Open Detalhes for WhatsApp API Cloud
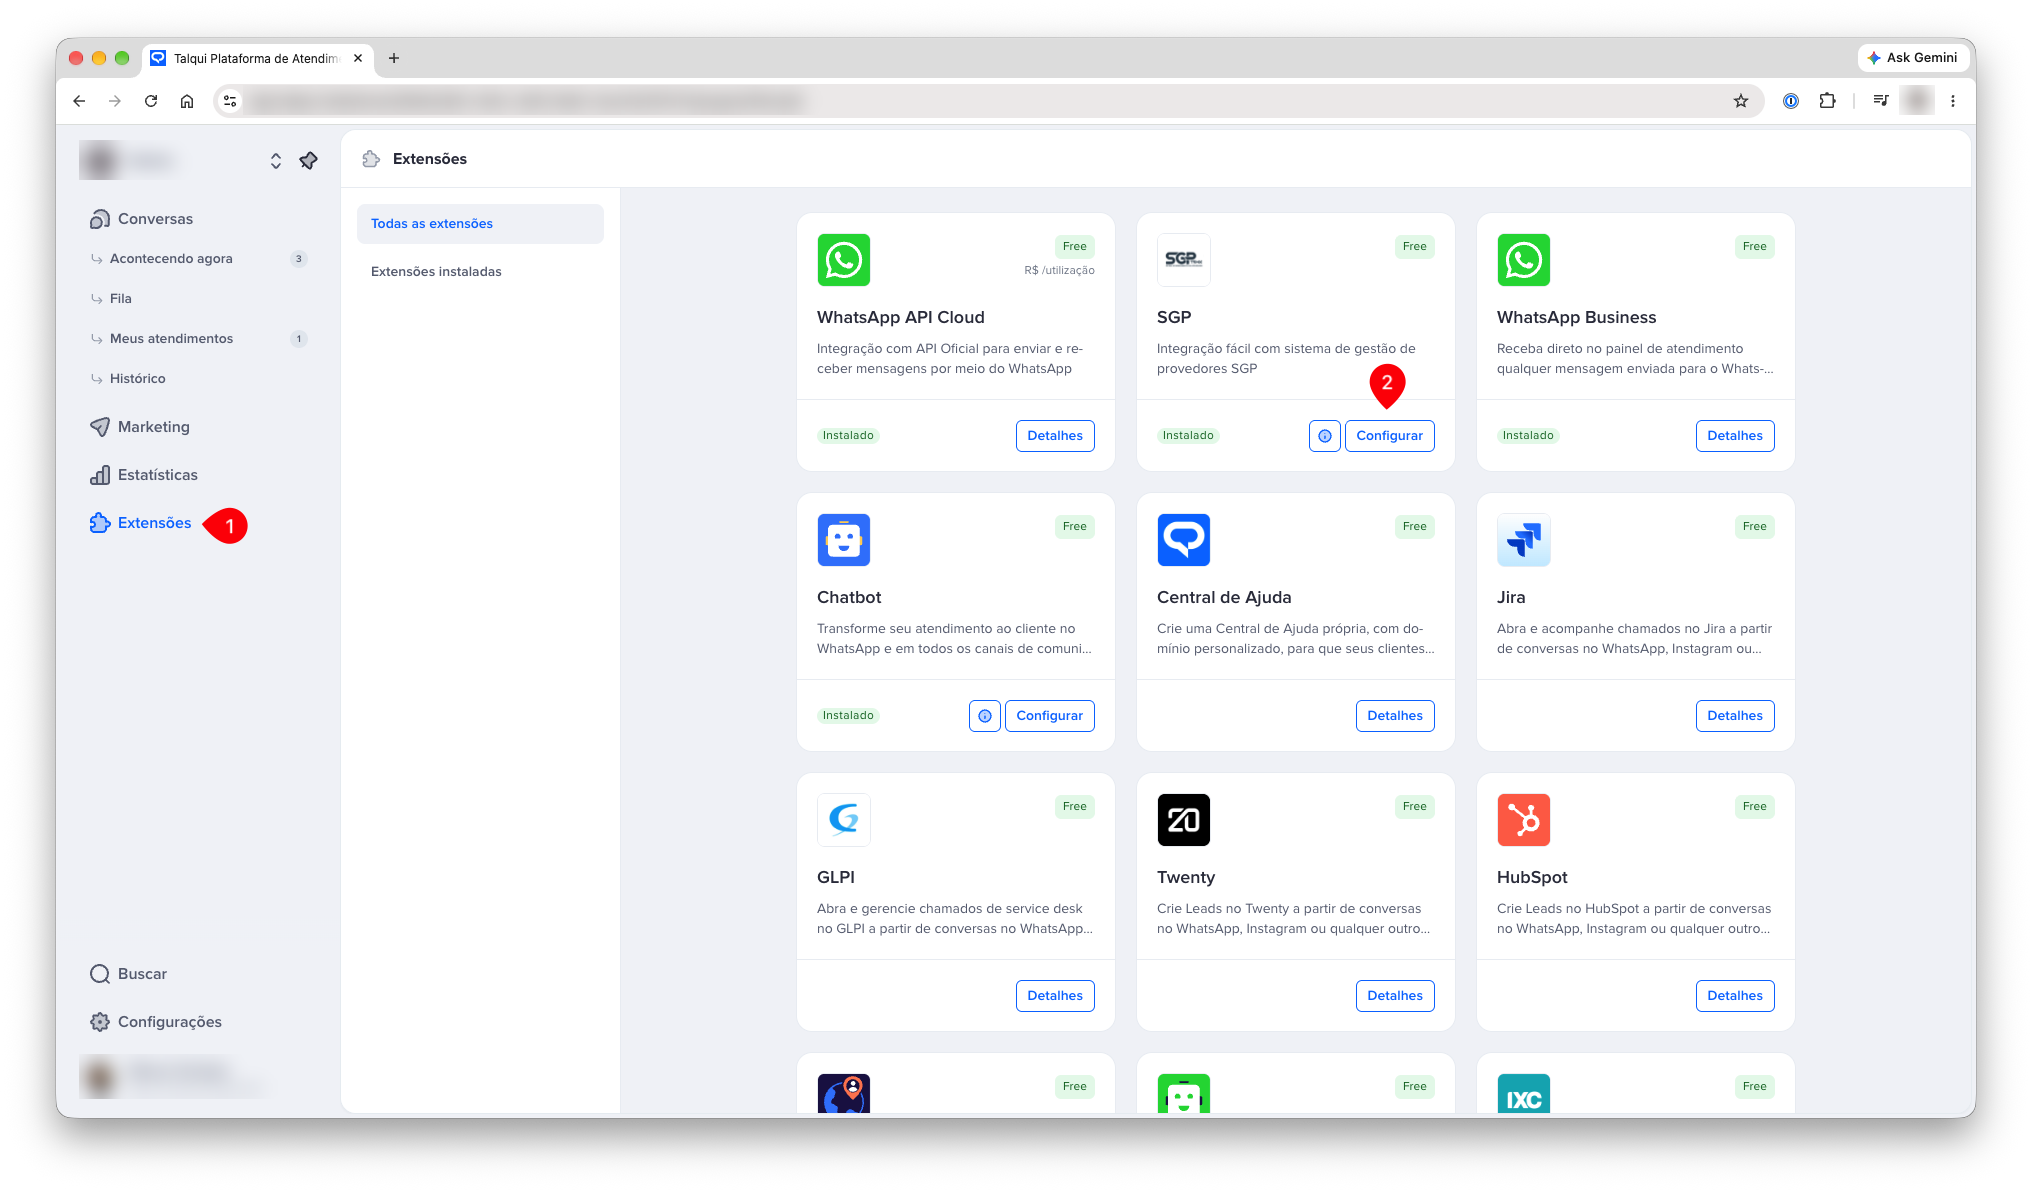Screen dimensions: 2032x1192 1055,436
